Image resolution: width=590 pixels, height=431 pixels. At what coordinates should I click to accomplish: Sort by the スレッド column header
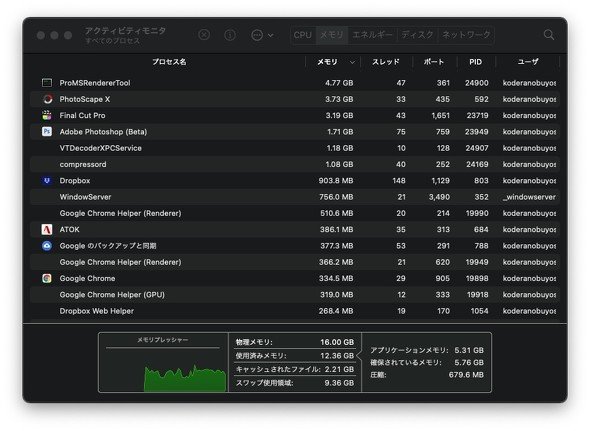(x=386, y=62)
